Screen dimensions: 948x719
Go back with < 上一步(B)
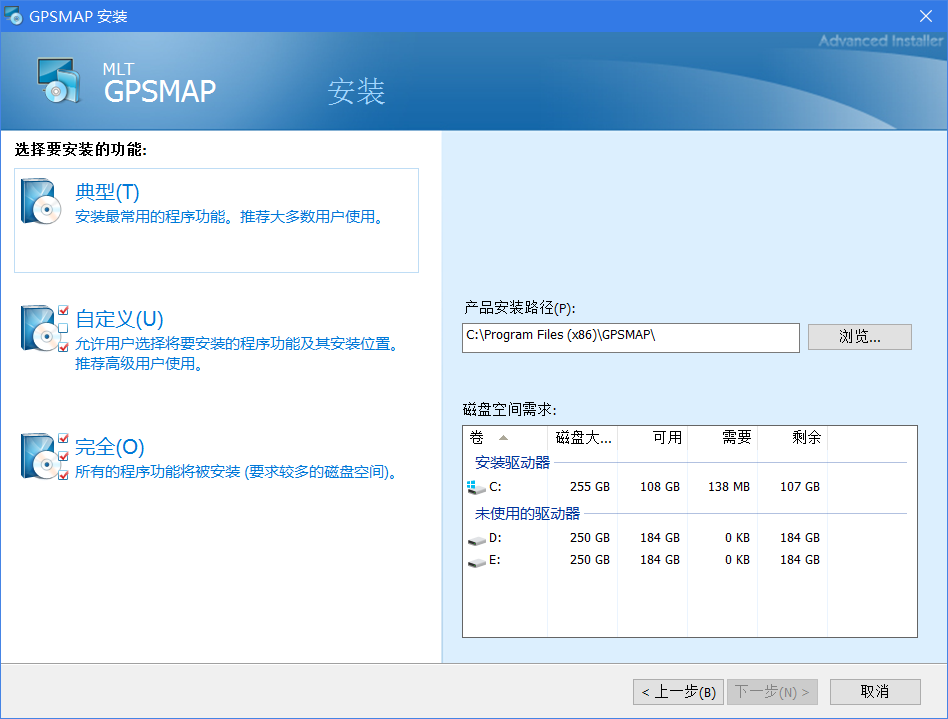click(678, 692)
